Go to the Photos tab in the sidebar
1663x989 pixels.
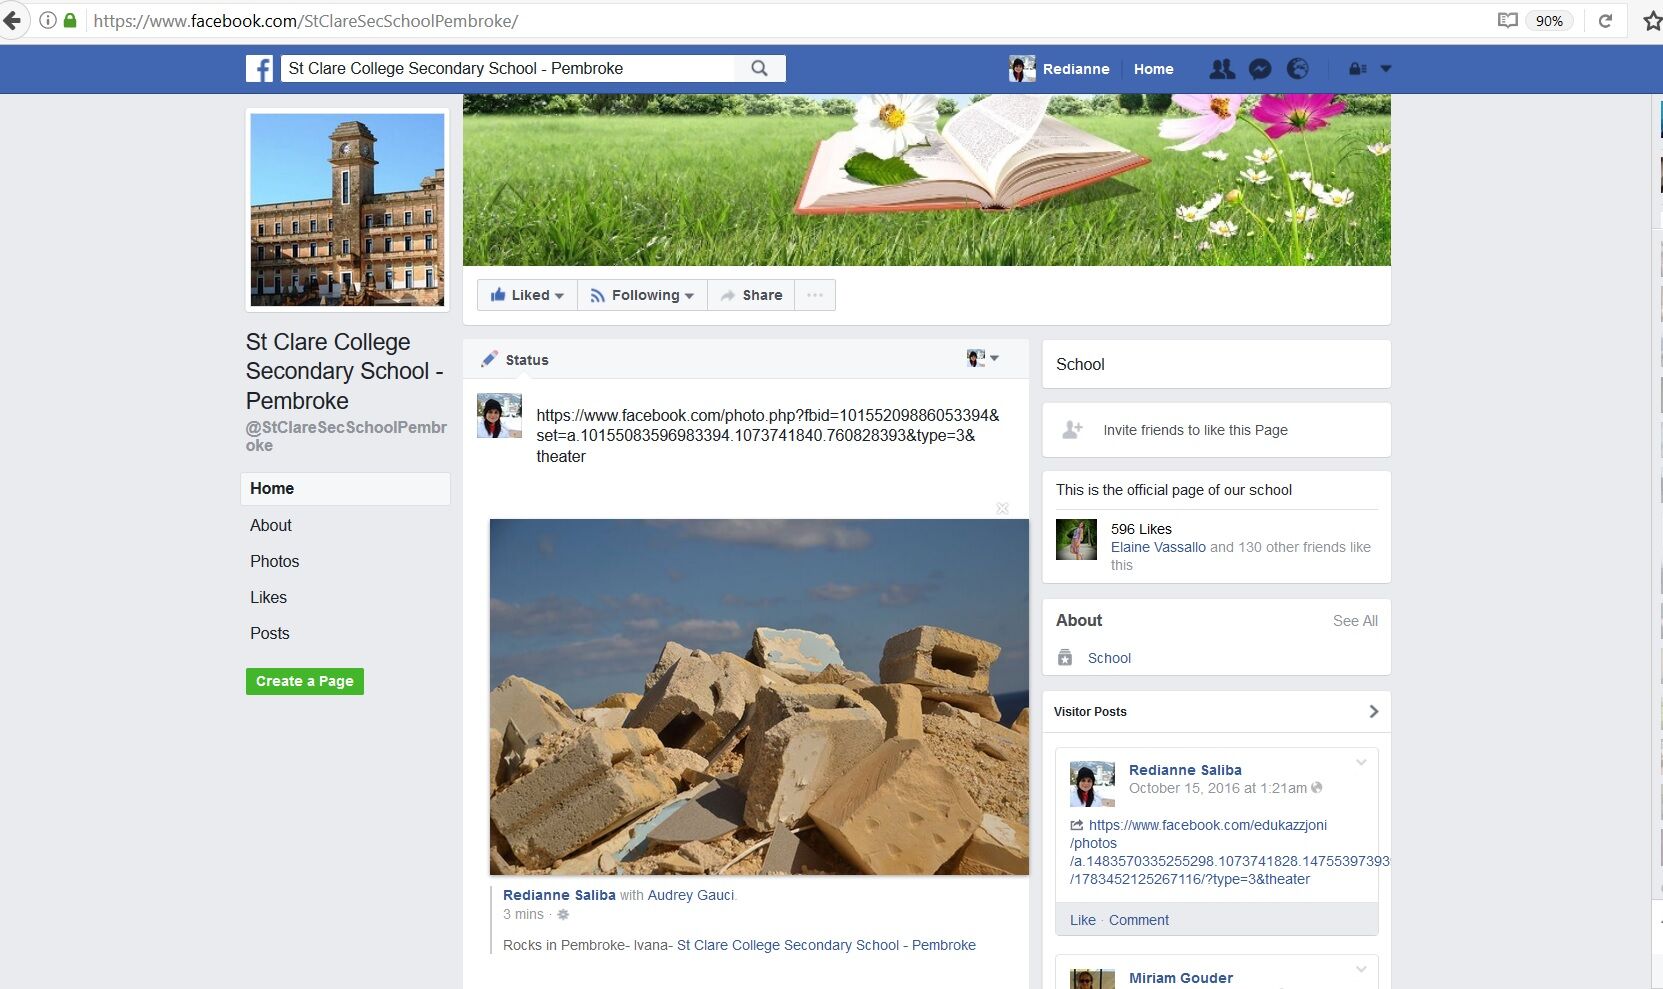coord(275,561)
